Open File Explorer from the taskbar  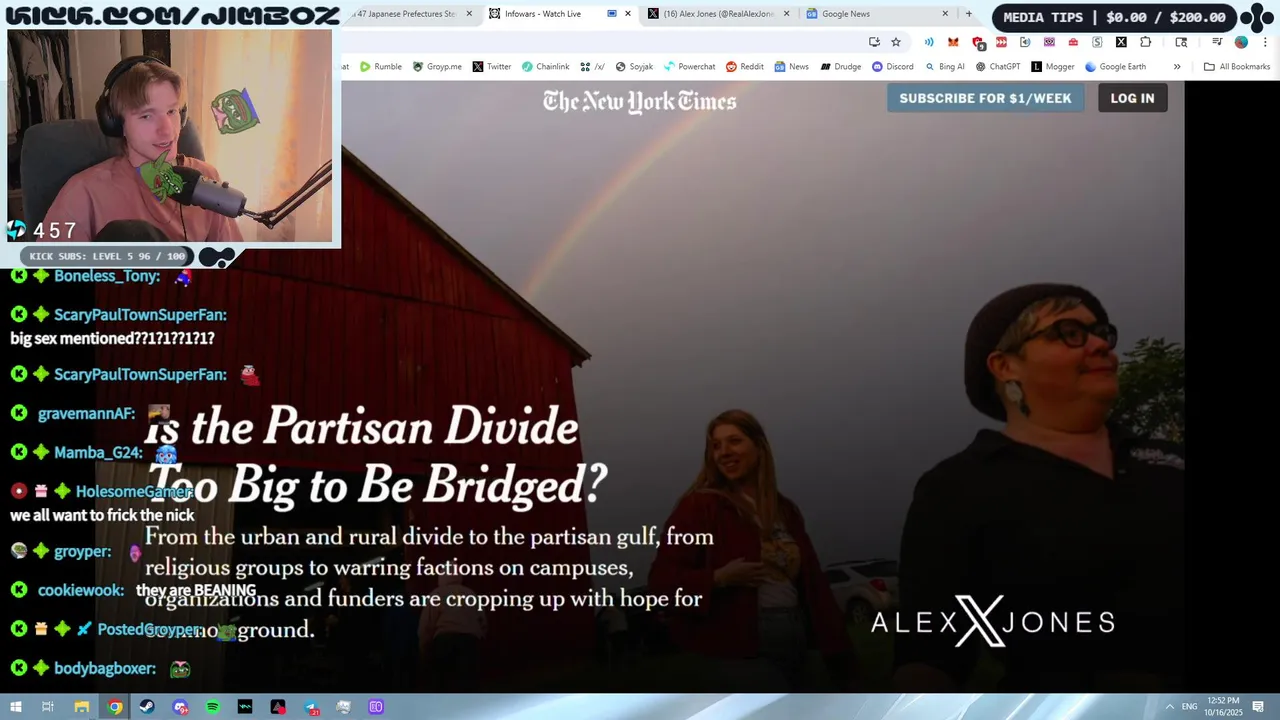pyautogui.click(x=82, y=707)
